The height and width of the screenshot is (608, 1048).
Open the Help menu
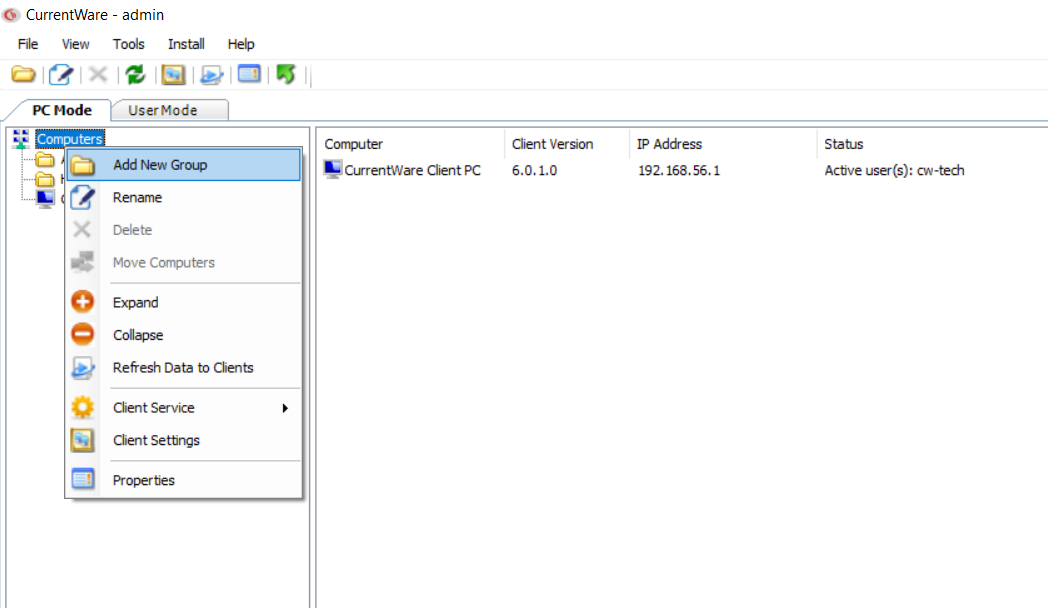click(x=241, y=44)
